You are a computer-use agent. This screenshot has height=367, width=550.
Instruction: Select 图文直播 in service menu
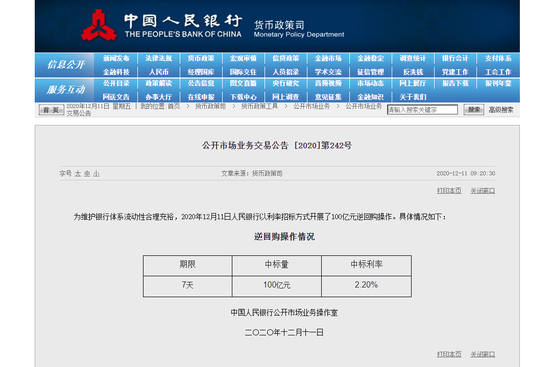(243, 84)
